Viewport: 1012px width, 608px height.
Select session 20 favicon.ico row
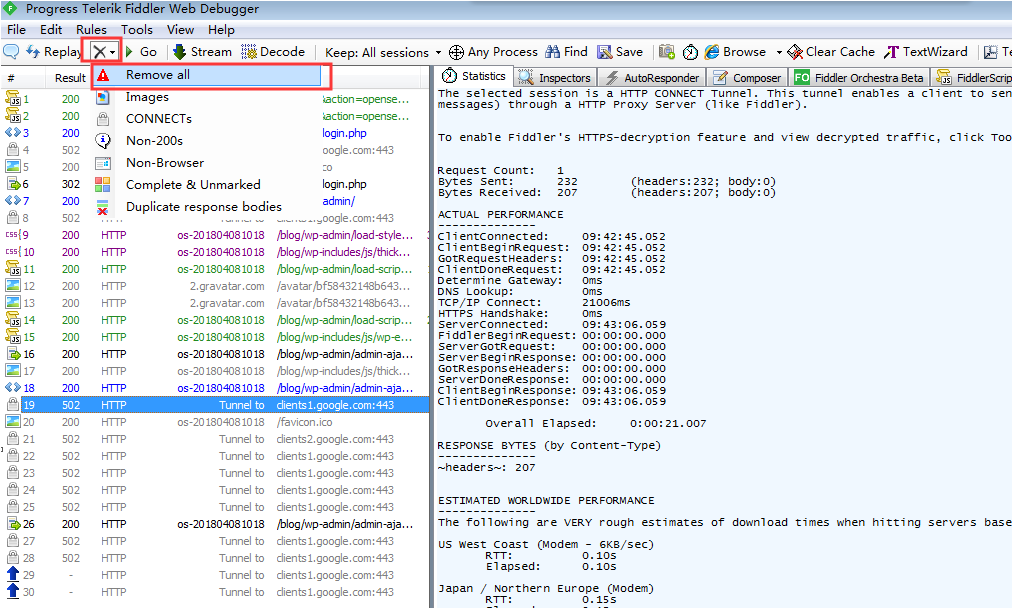[x=216, y=422]
